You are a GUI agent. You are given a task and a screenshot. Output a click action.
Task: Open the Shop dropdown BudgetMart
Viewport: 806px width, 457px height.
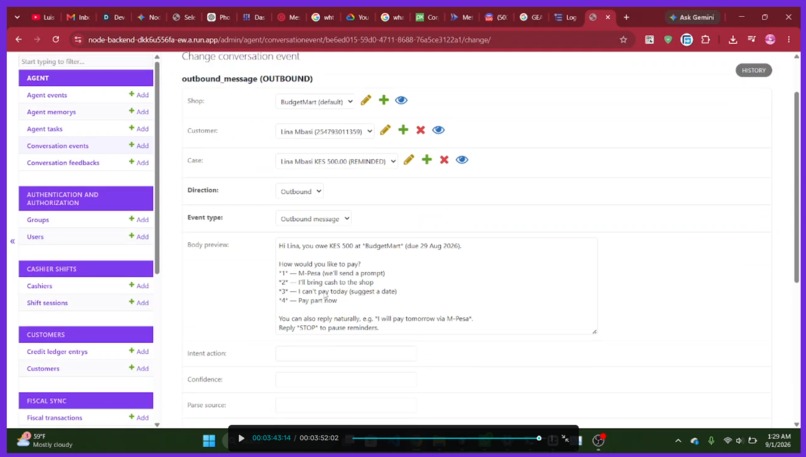pos(315,101)
